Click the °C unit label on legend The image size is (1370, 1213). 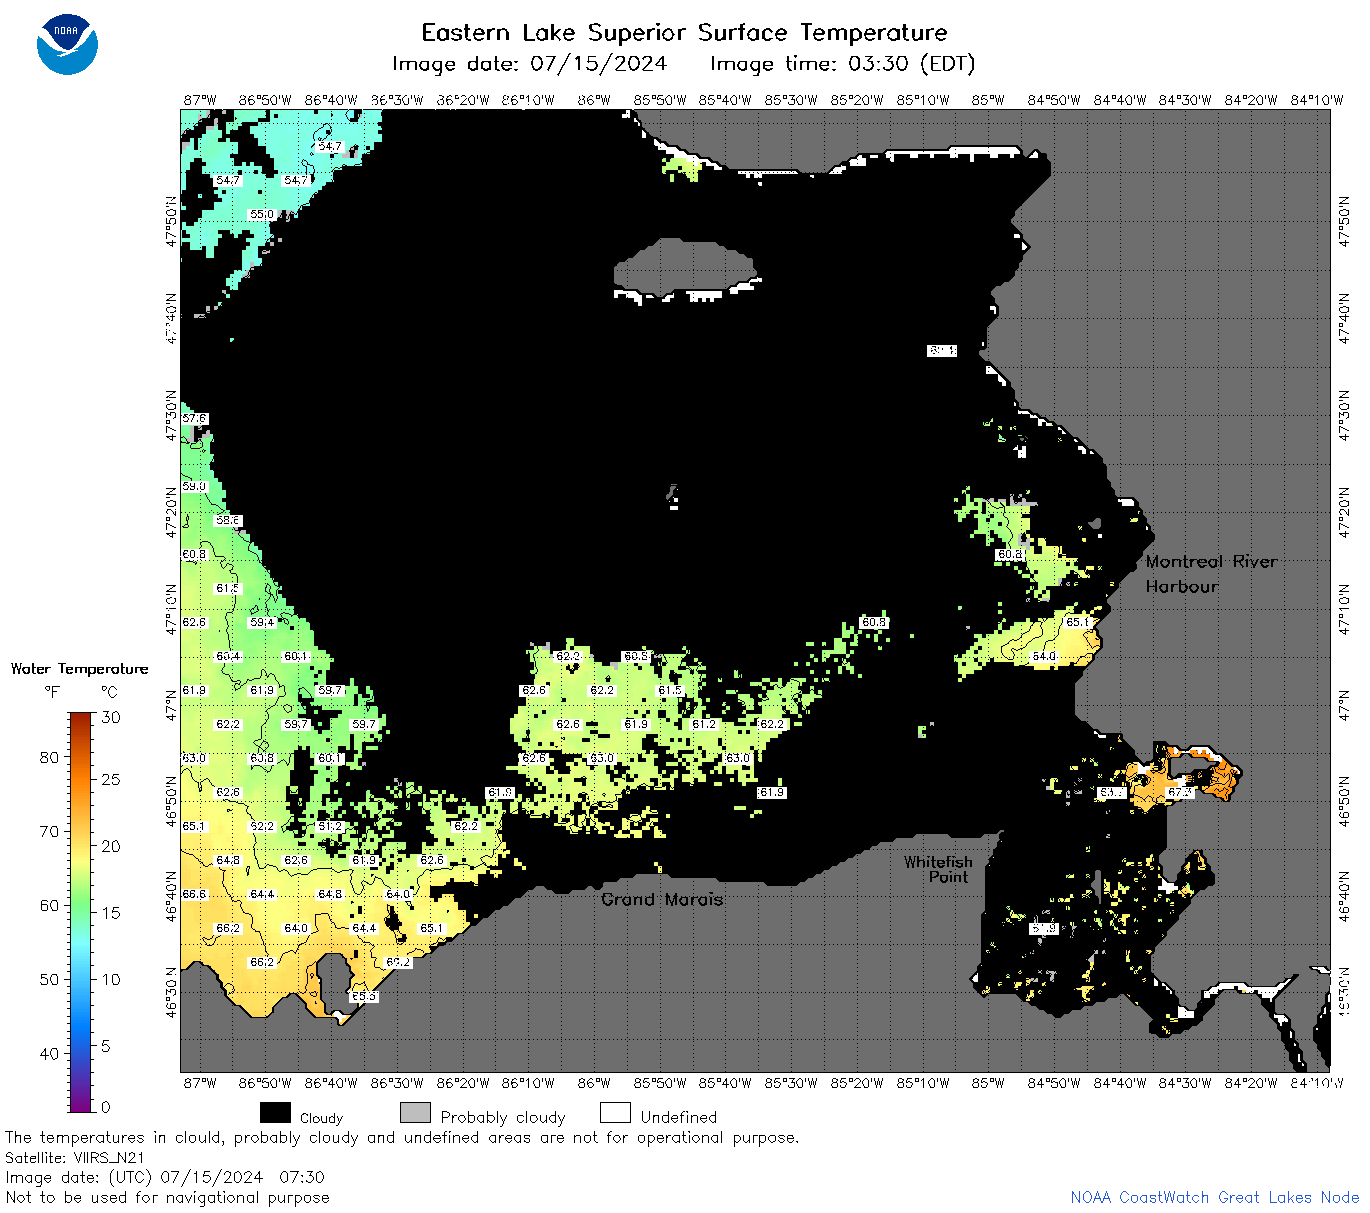click(x=109, y=692)
